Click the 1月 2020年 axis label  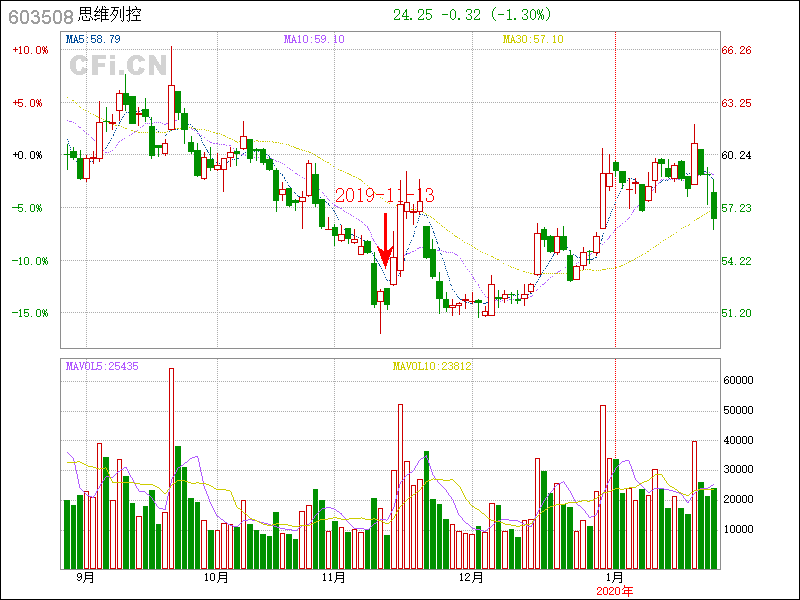[615, 583]
